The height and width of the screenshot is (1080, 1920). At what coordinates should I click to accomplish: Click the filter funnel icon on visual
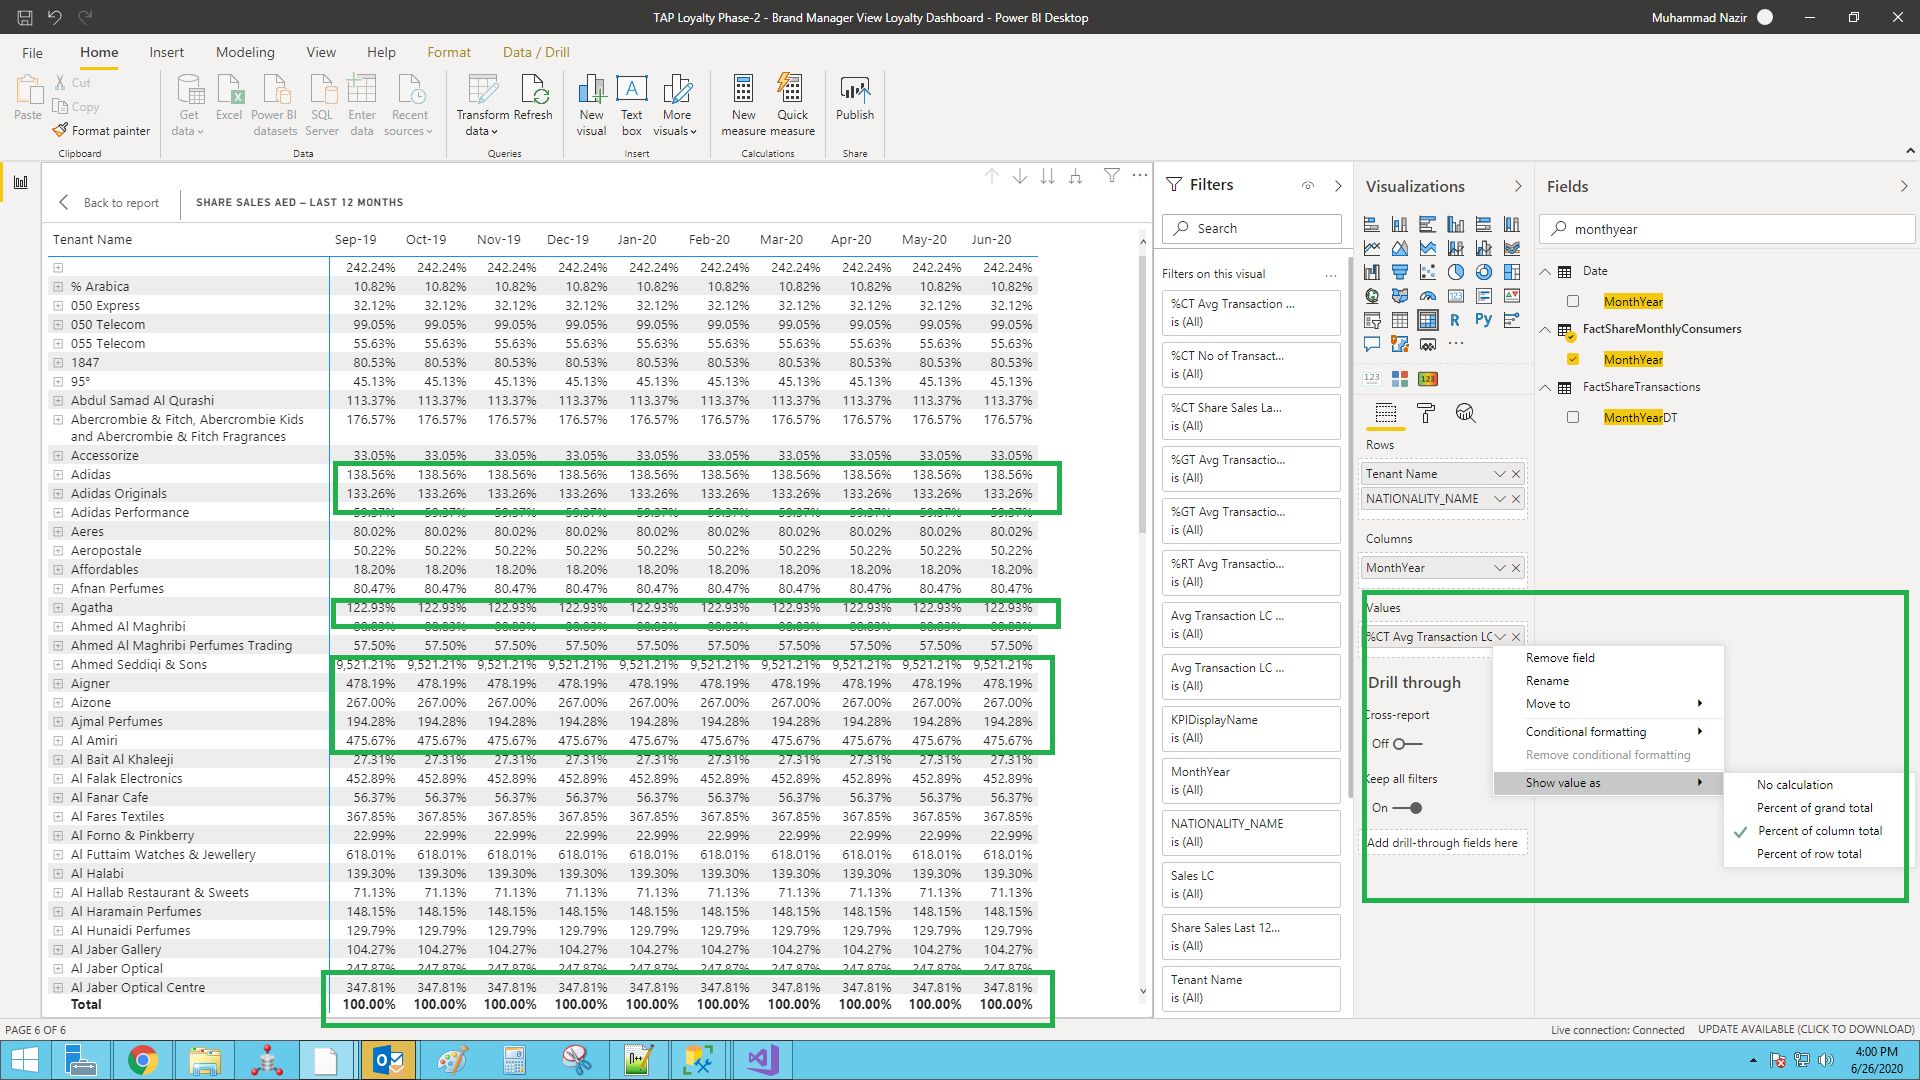pos(1111,176)
